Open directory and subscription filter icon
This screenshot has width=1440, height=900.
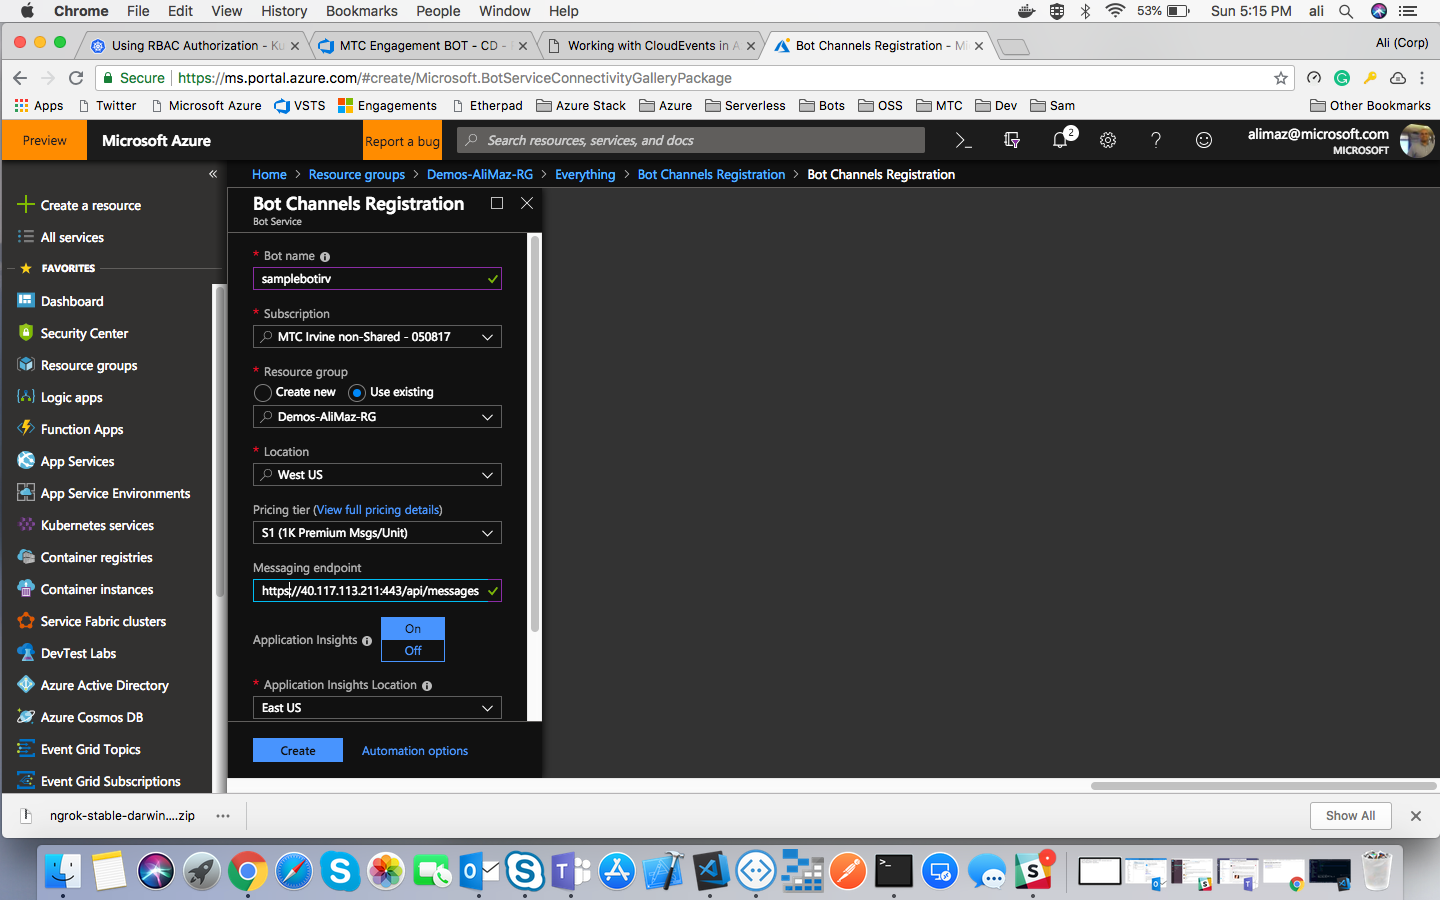1012,141
